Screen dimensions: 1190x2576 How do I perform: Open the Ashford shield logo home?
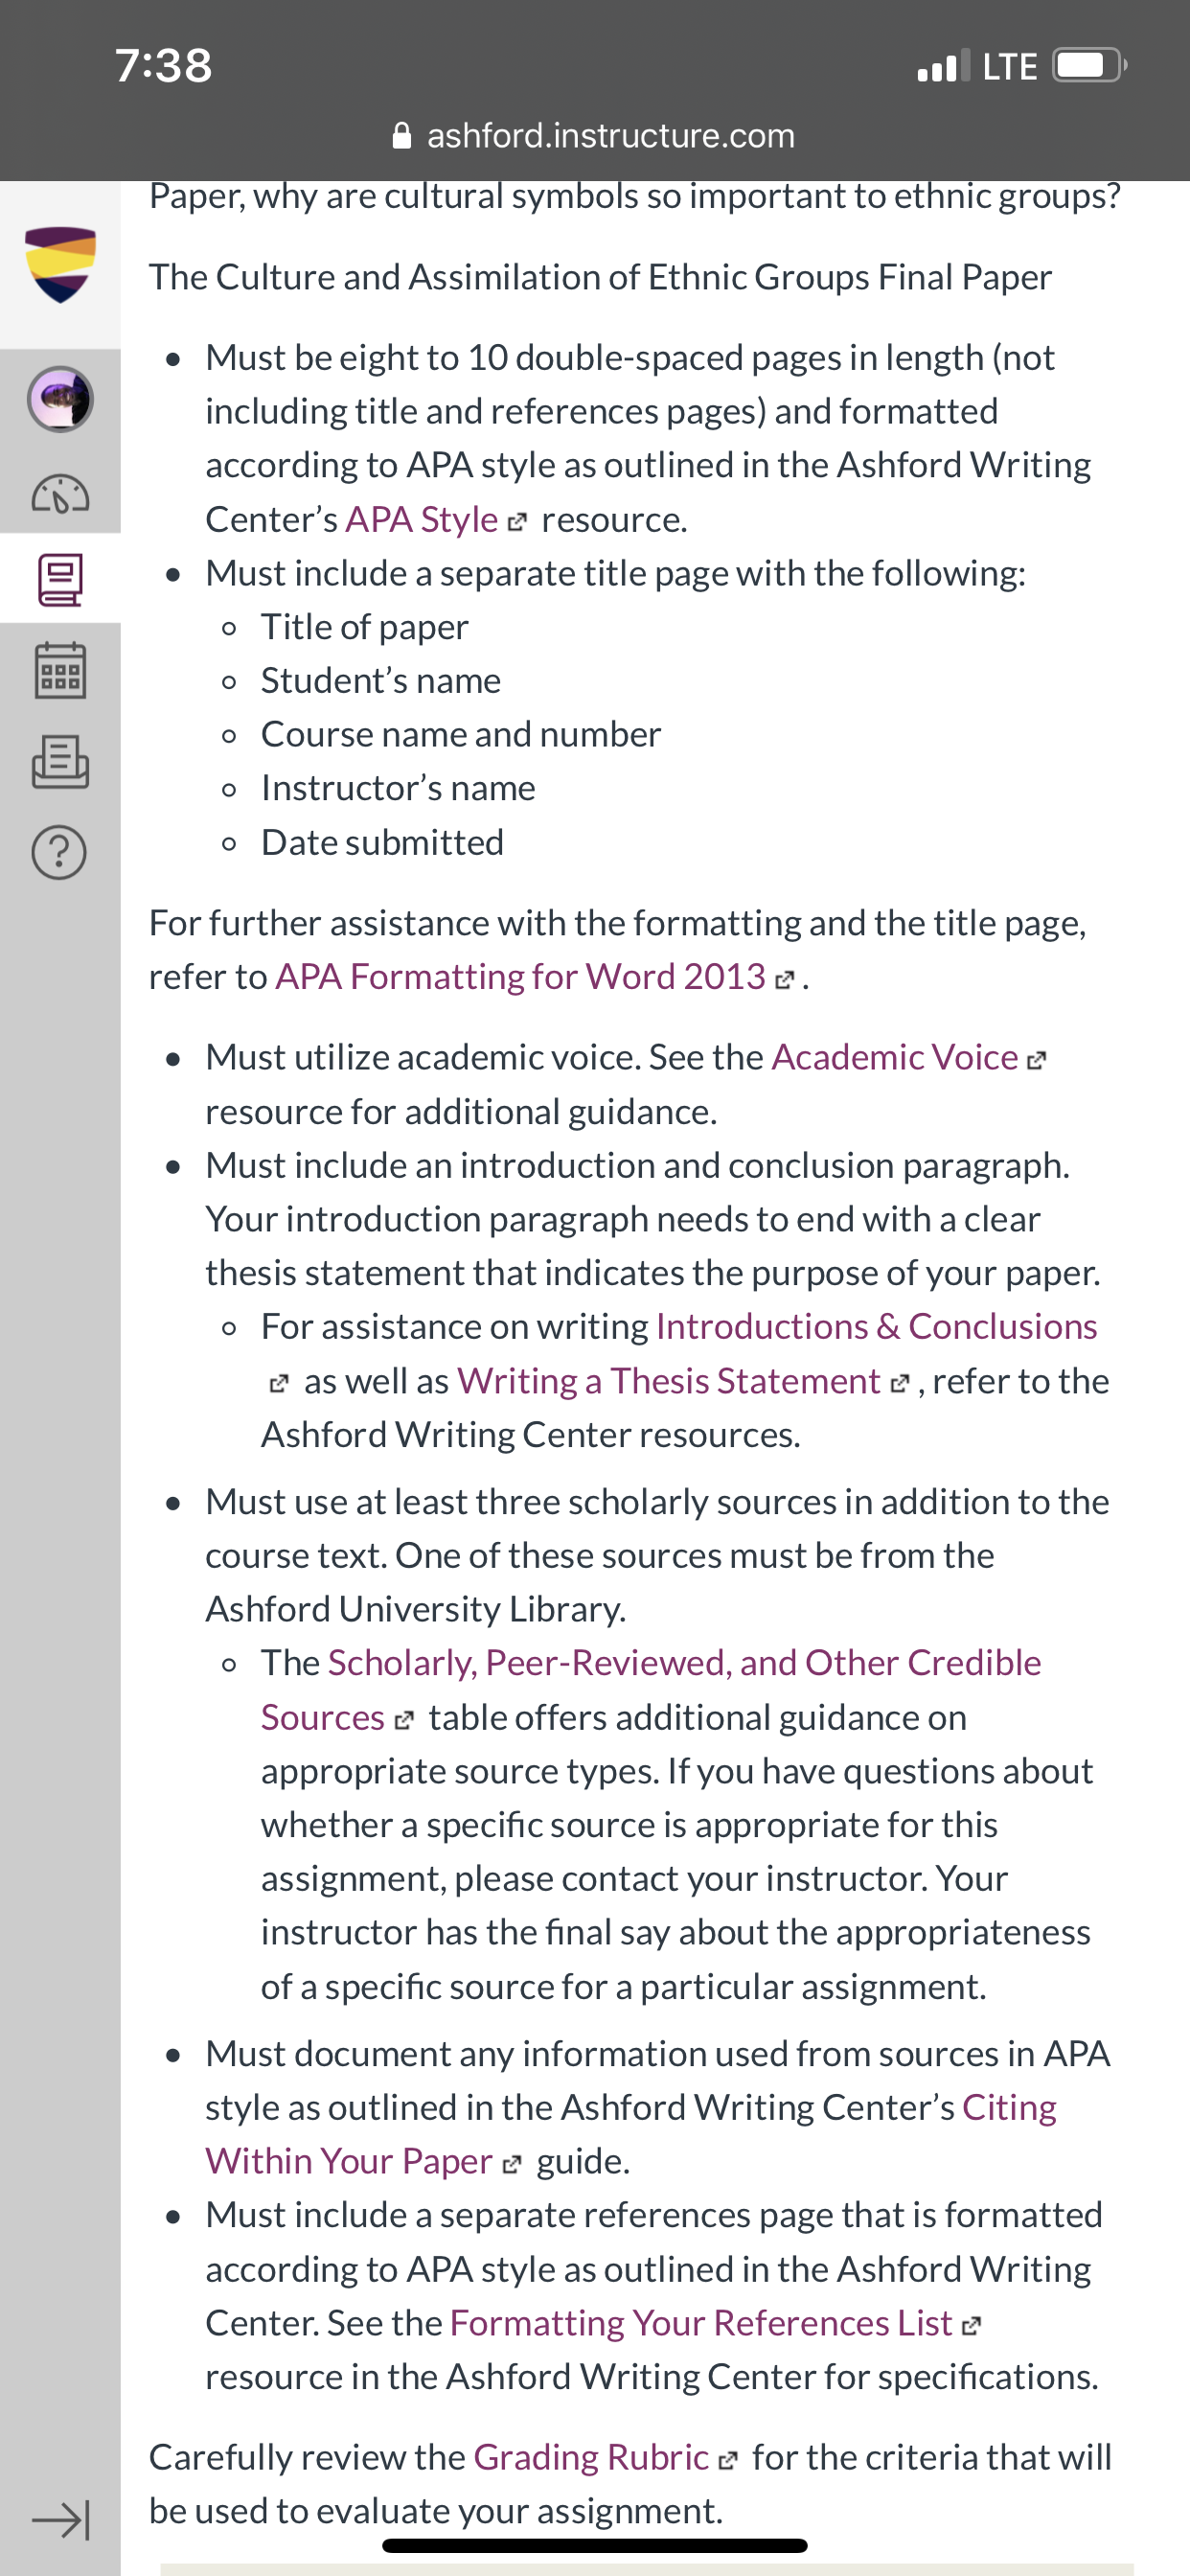(60, 264)
